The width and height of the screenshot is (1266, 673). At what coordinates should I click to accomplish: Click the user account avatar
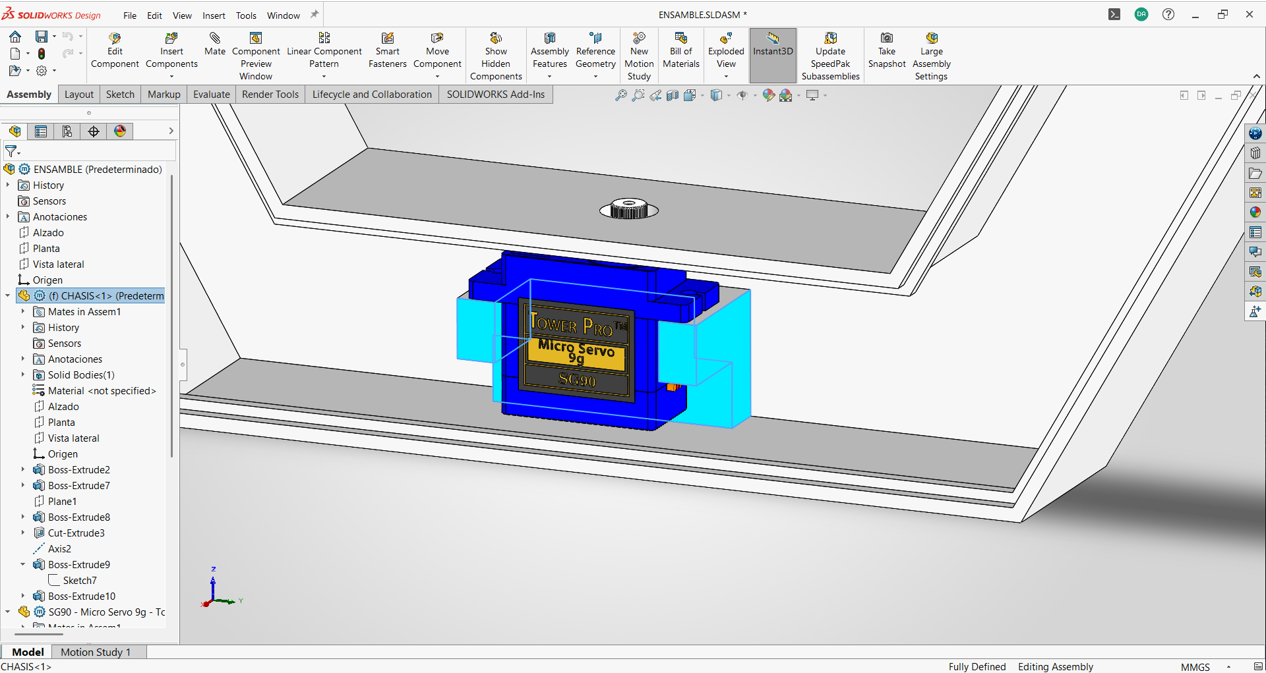[x=1141, y=15]
